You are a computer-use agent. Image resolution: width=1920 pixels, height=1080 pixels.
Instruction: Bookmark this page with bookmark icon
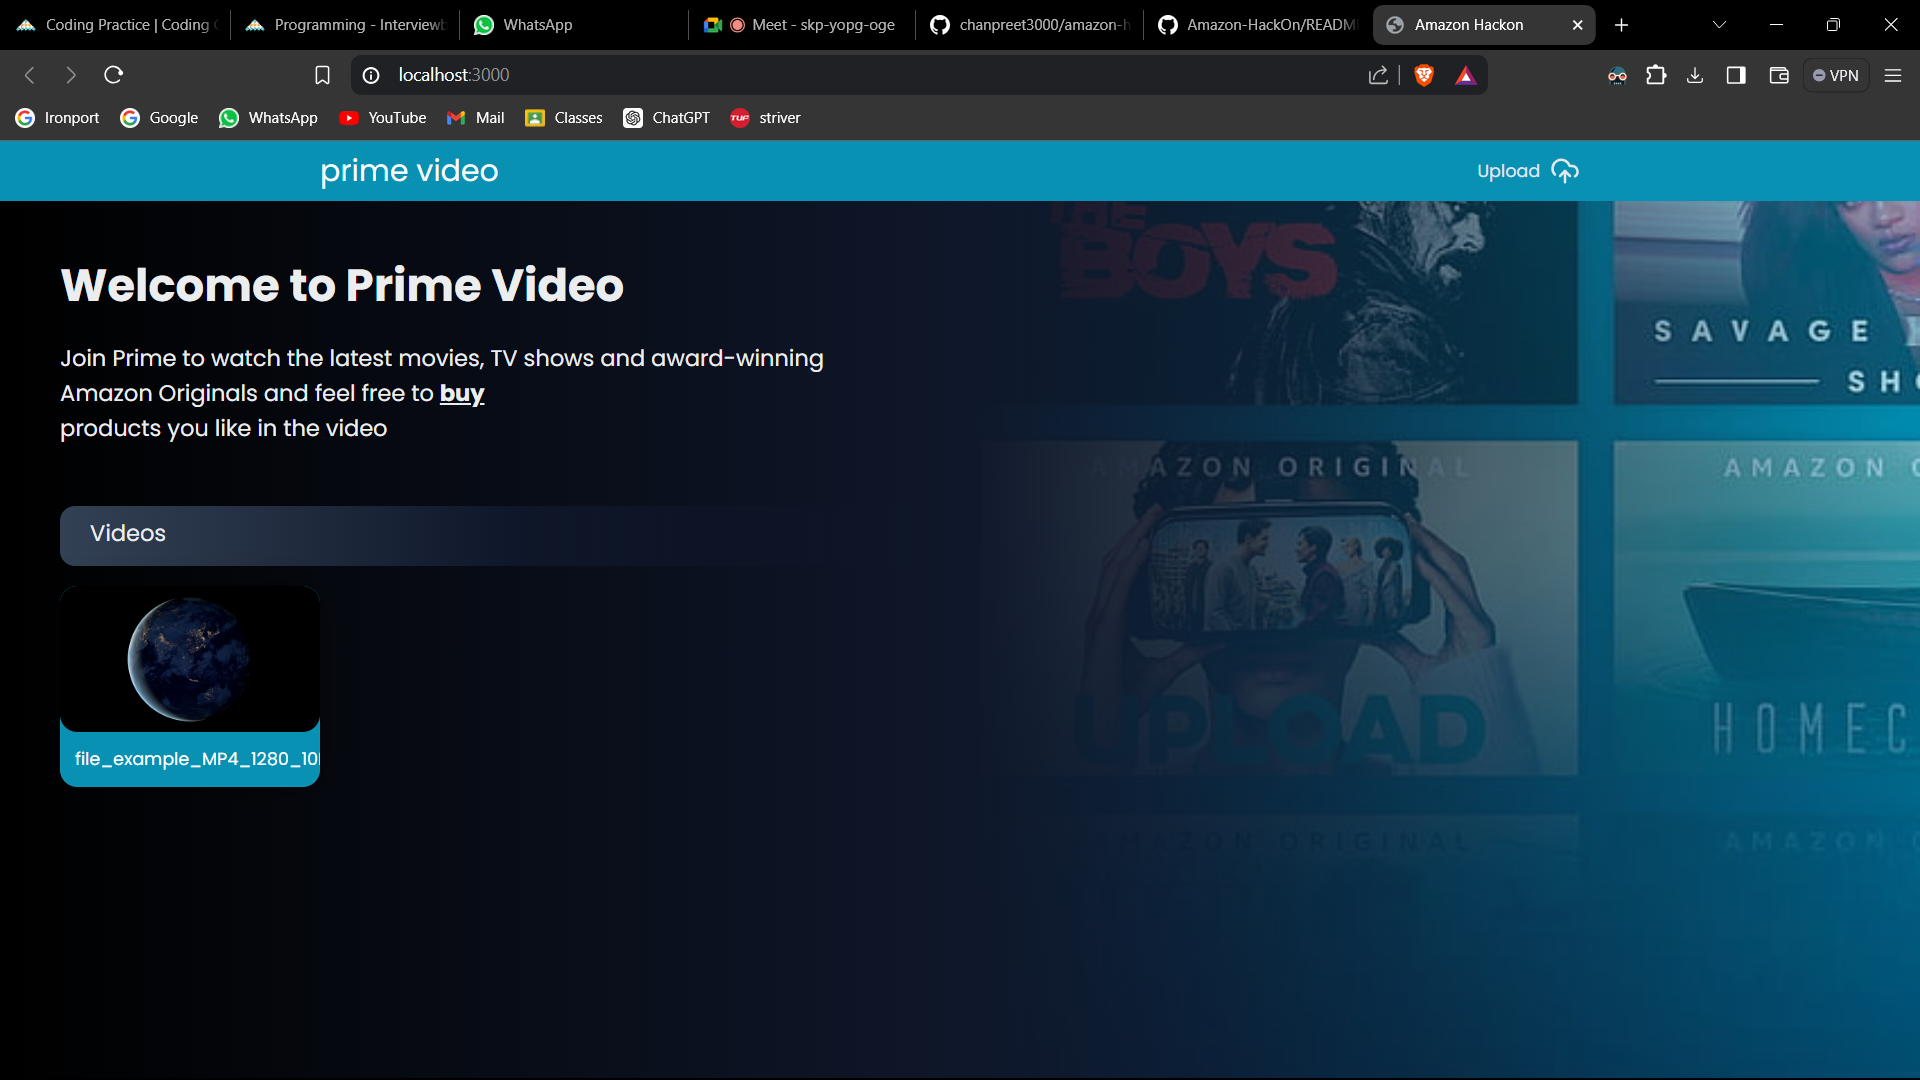tap(322, 75)
